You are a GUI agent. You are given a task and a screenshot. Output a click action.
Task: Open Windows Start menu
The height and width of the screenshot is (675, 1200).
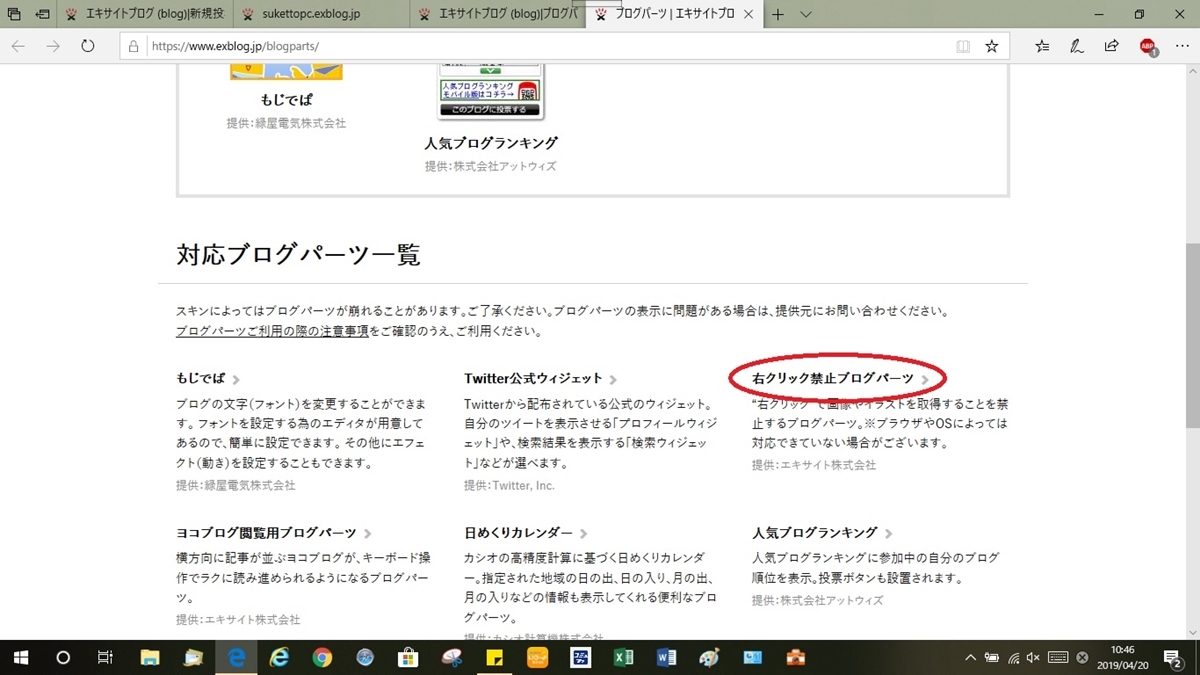pyautogui.click(x=21, y=657)
